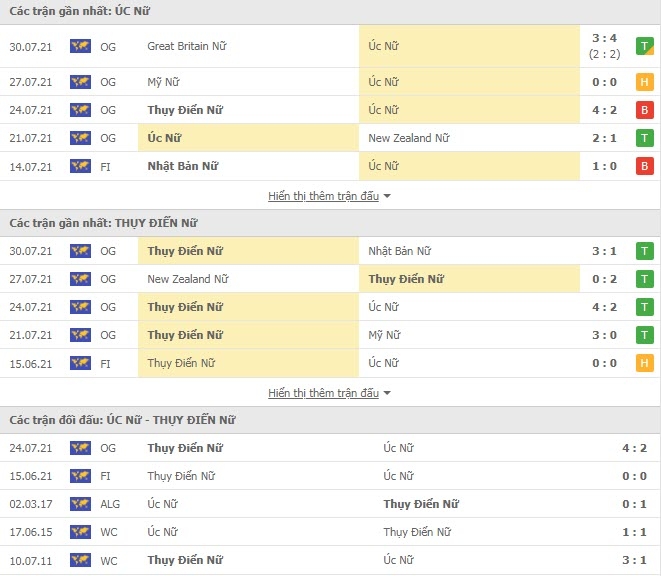Click the world flag icon on the 30.07.21 Great Britain row
The width and height of the screenshot is (661, 576).
click(x=81, y=46)
